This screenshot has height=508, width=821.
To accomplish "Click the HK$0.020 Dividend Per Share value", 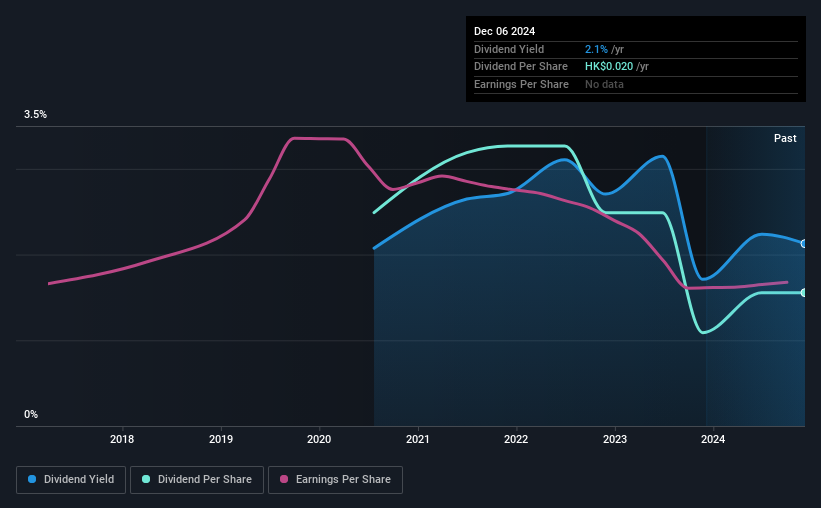I will [x=609, y=67].
